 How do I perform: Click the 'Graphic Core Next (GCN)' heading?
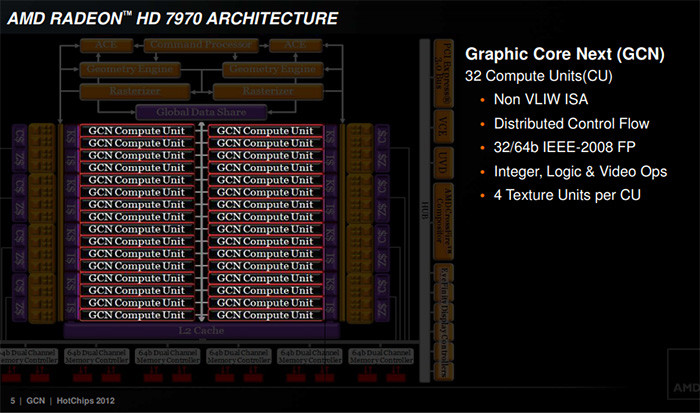pos(565,54)
